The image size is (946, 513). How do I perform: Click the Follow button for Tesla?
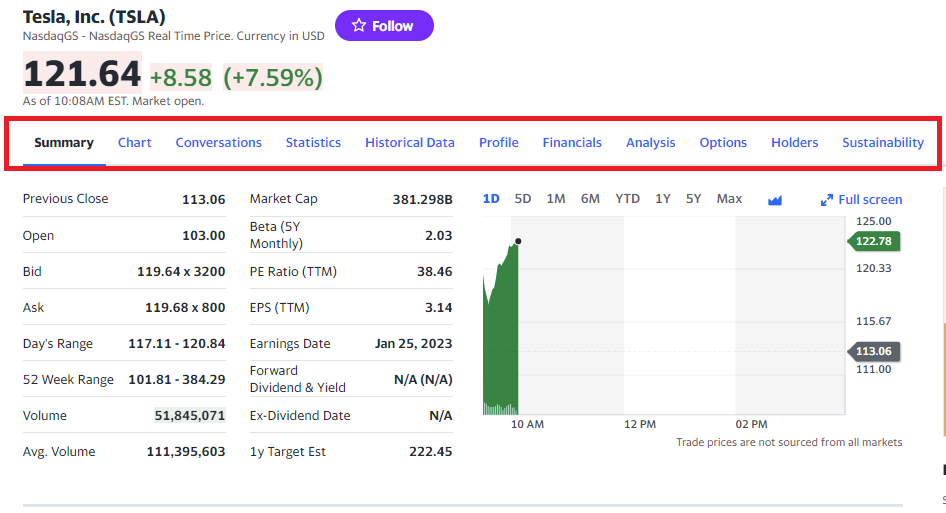click(384, 26)
